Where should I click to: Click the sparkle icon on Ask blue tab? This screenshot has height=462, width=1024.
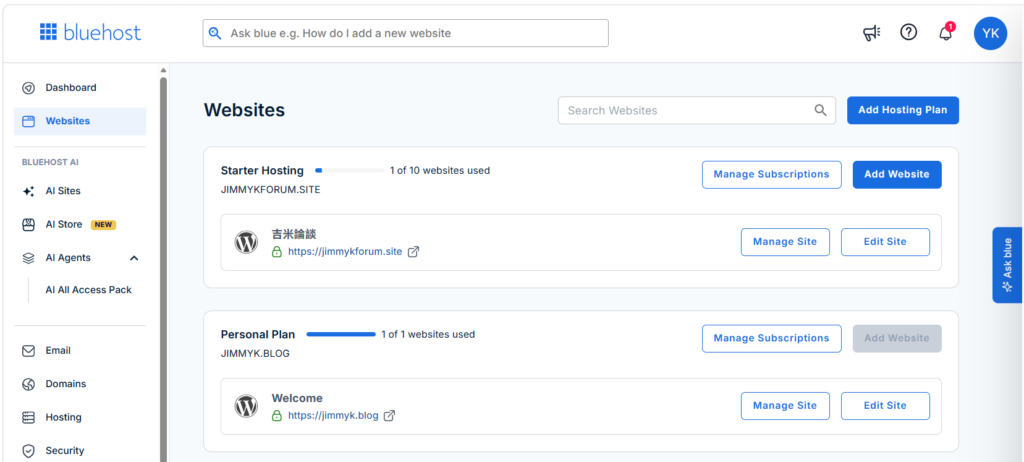pos(1008,286)
